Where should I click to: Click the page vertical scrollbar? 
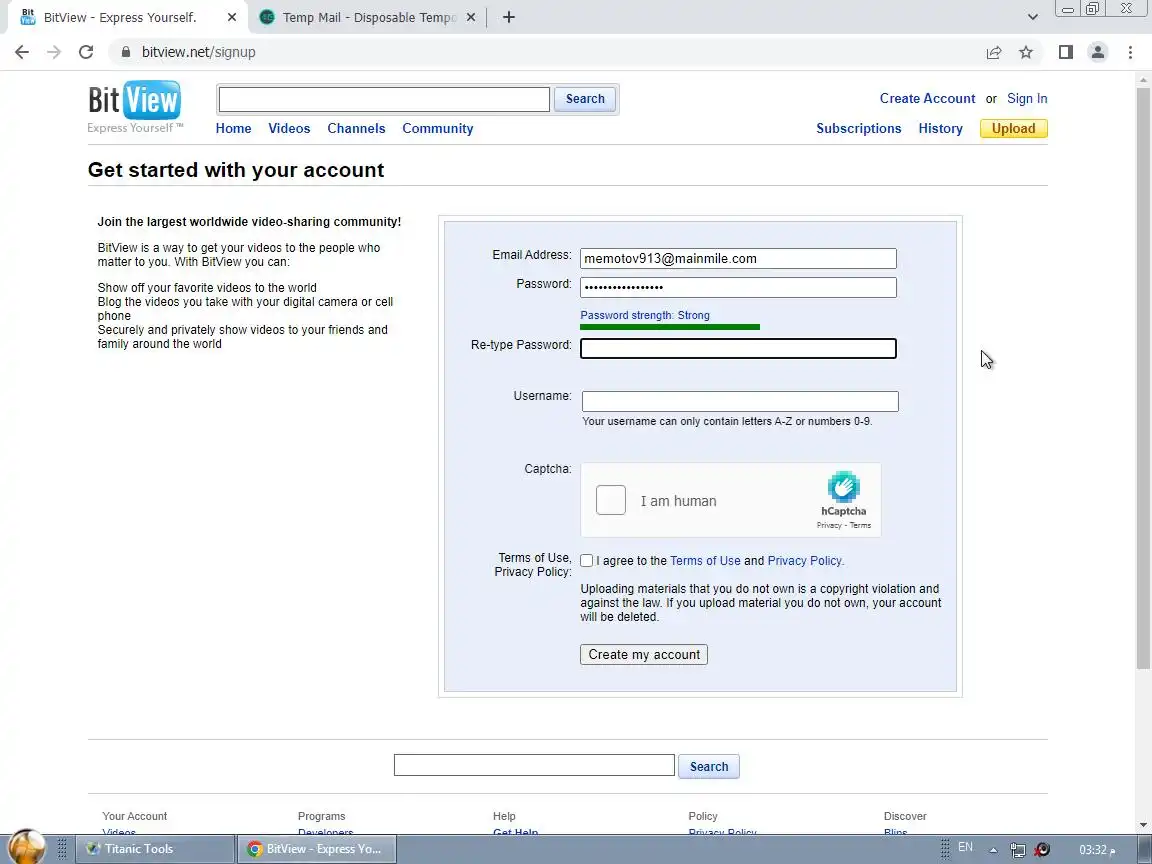point(1143,378)
